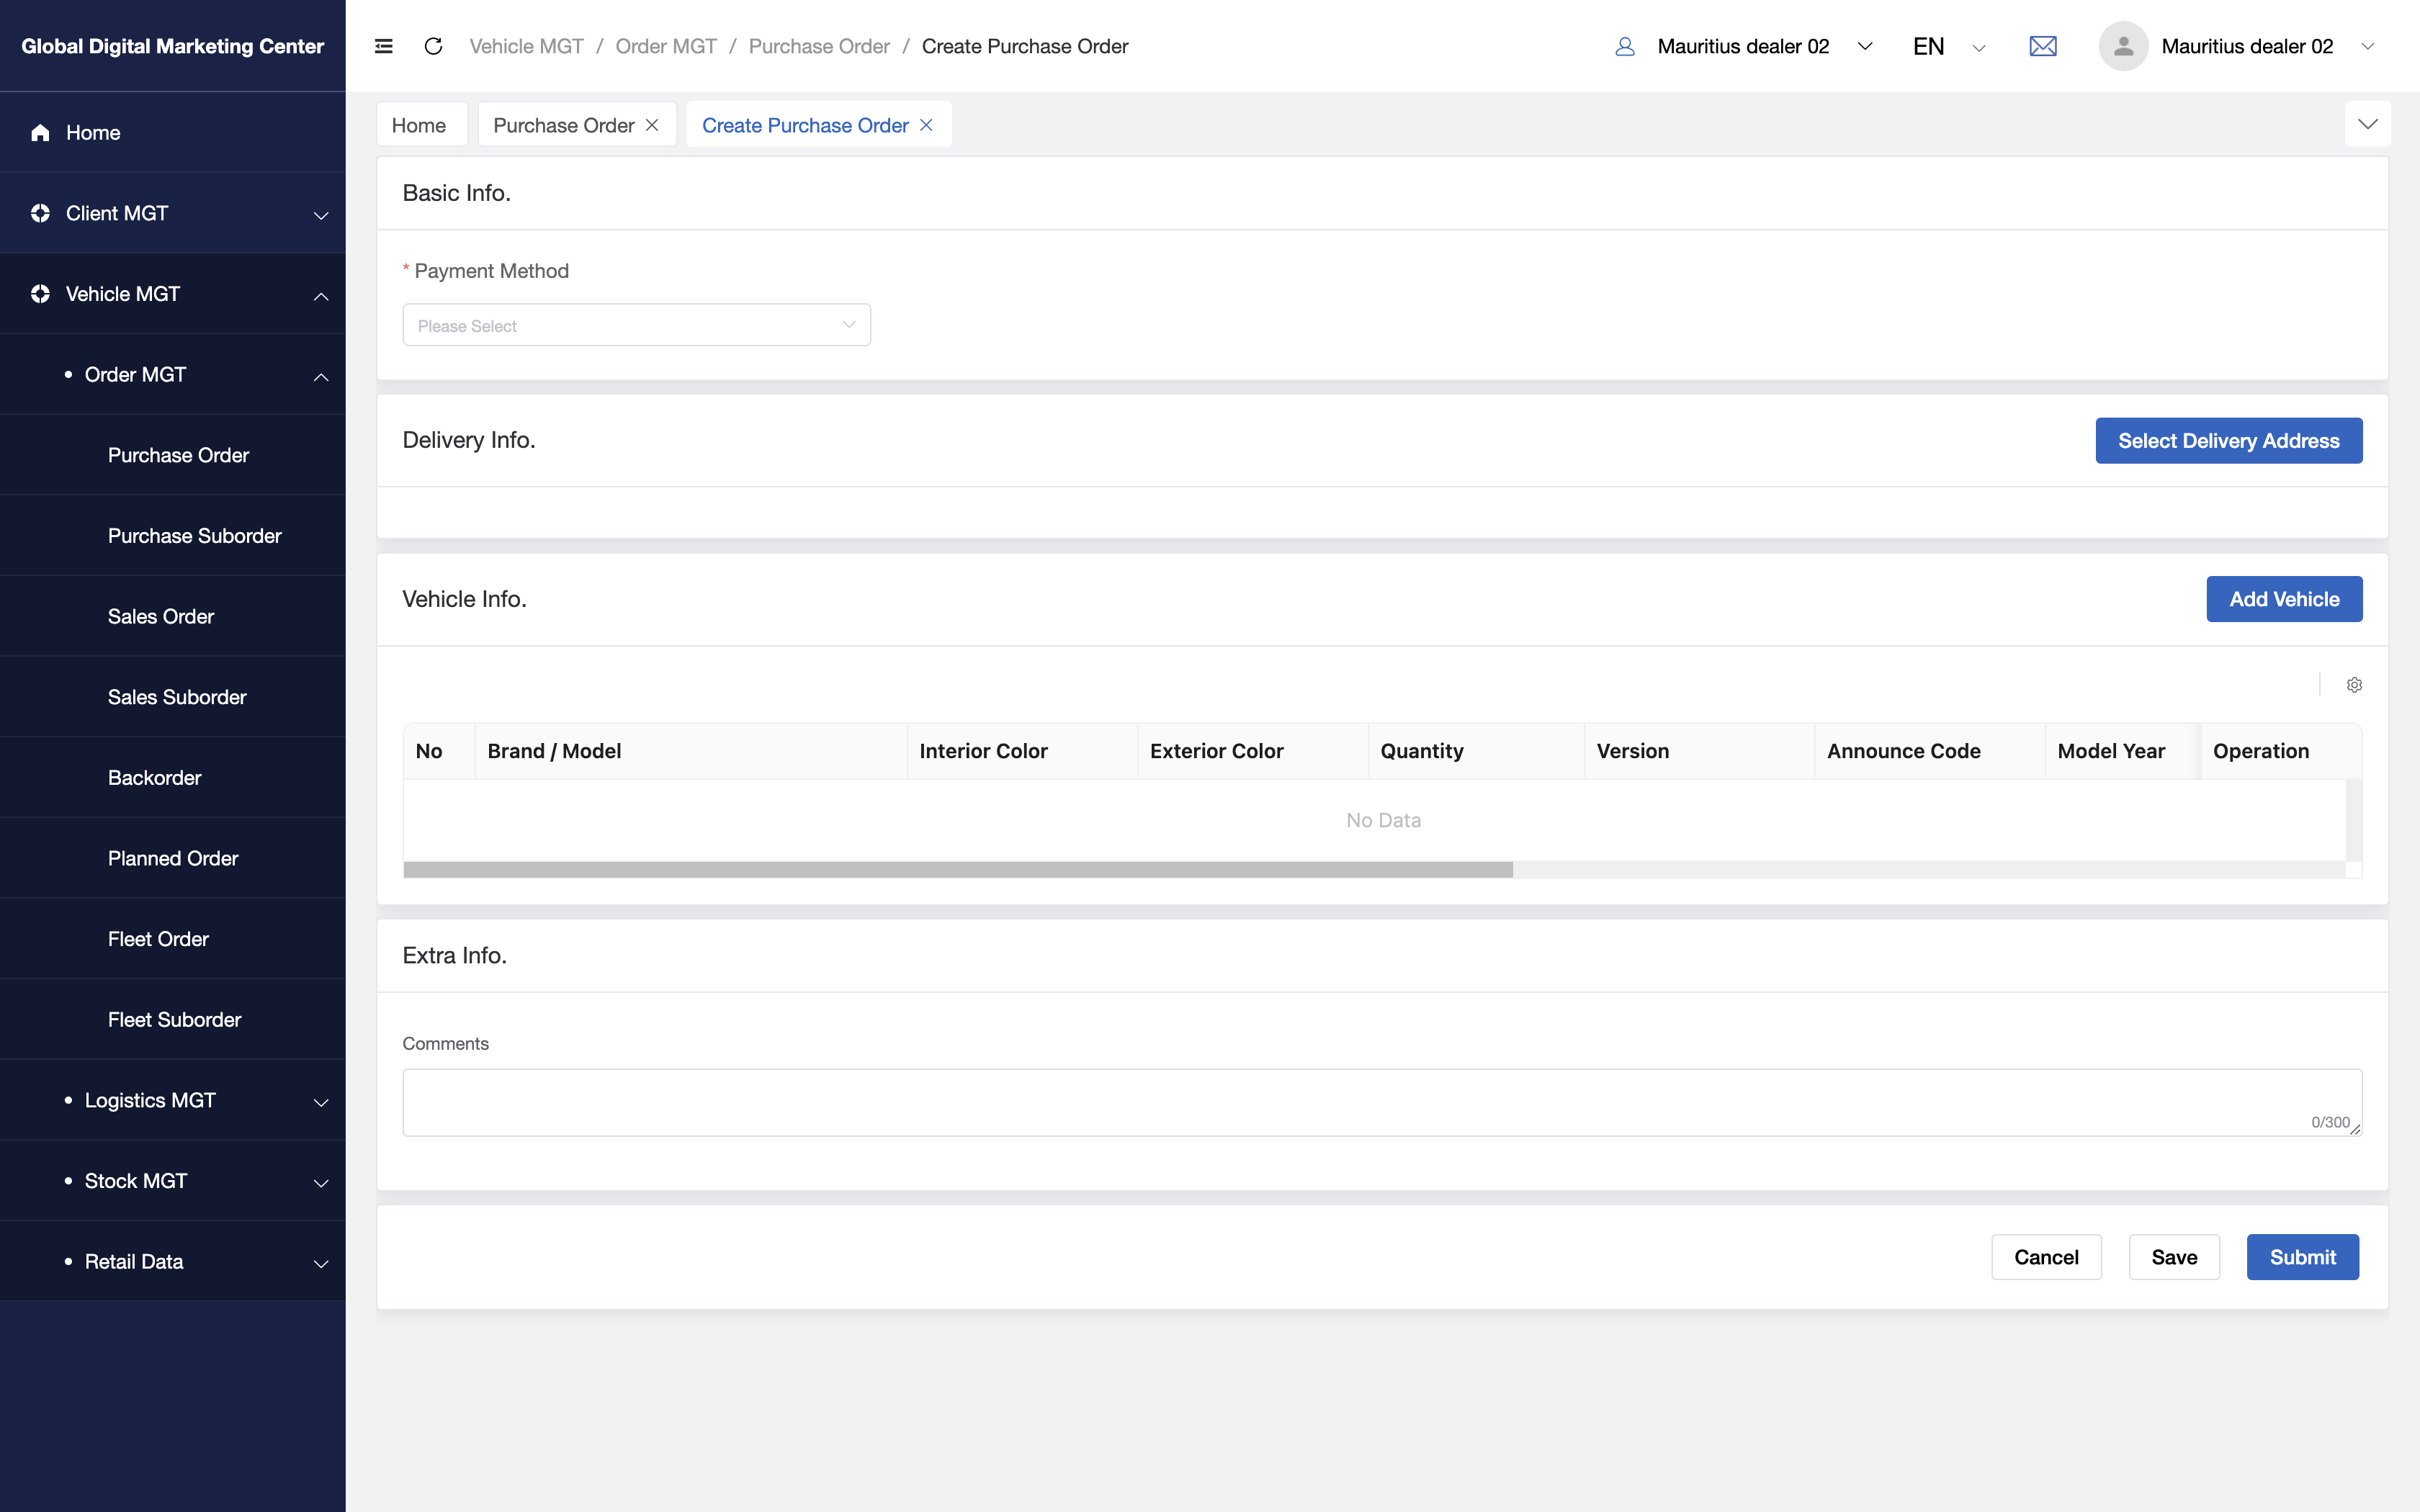Click the Global Digital Marketing Center title
Screen dimensions: 2420x1512
[173, 46]
